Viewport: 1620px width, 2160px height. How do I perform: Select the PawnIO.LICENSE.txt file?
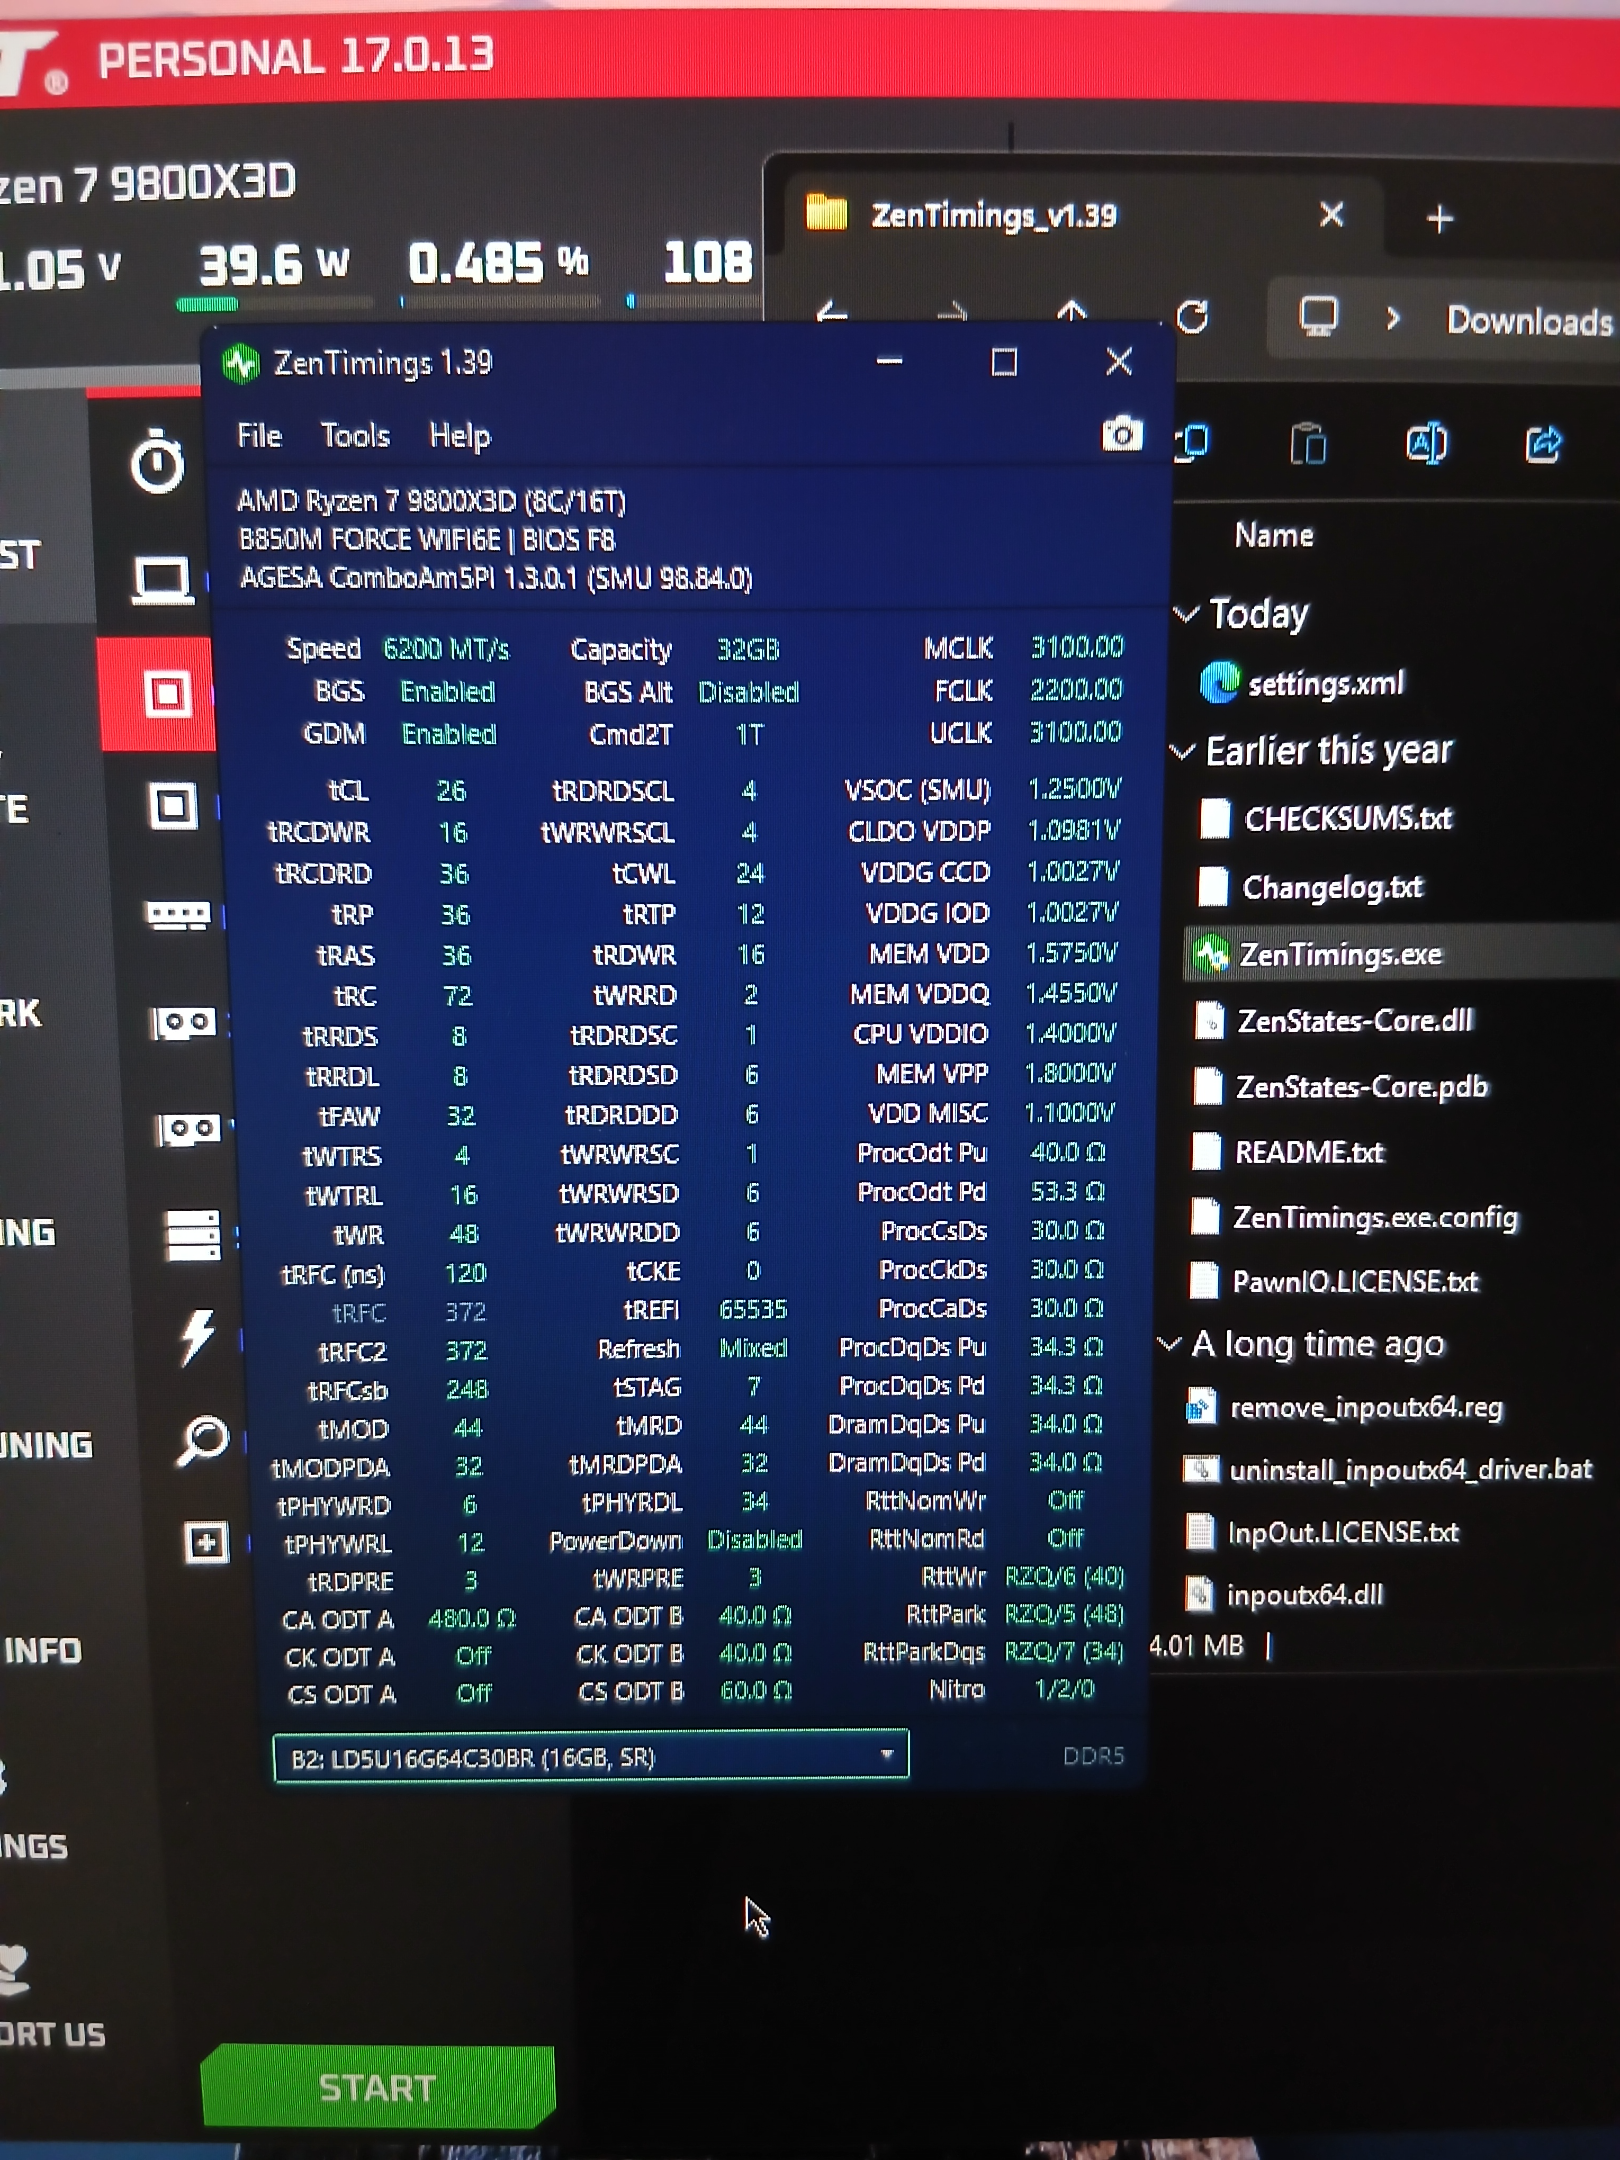click(x=1355, y=1281)
